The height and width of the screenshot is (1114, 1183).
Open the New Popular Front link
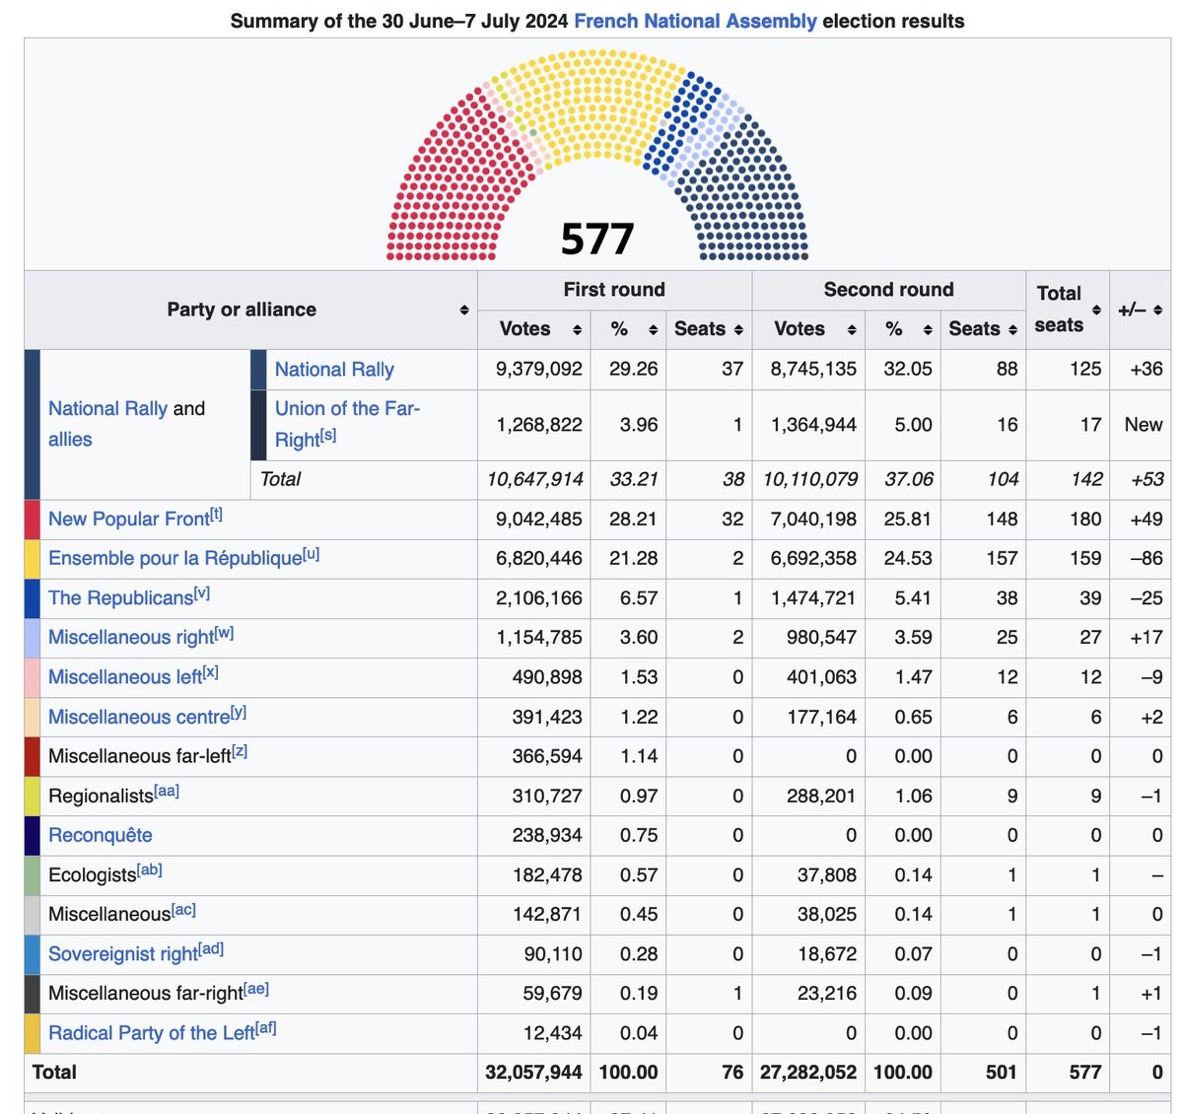pyautogui.click(x=128, y=519)
